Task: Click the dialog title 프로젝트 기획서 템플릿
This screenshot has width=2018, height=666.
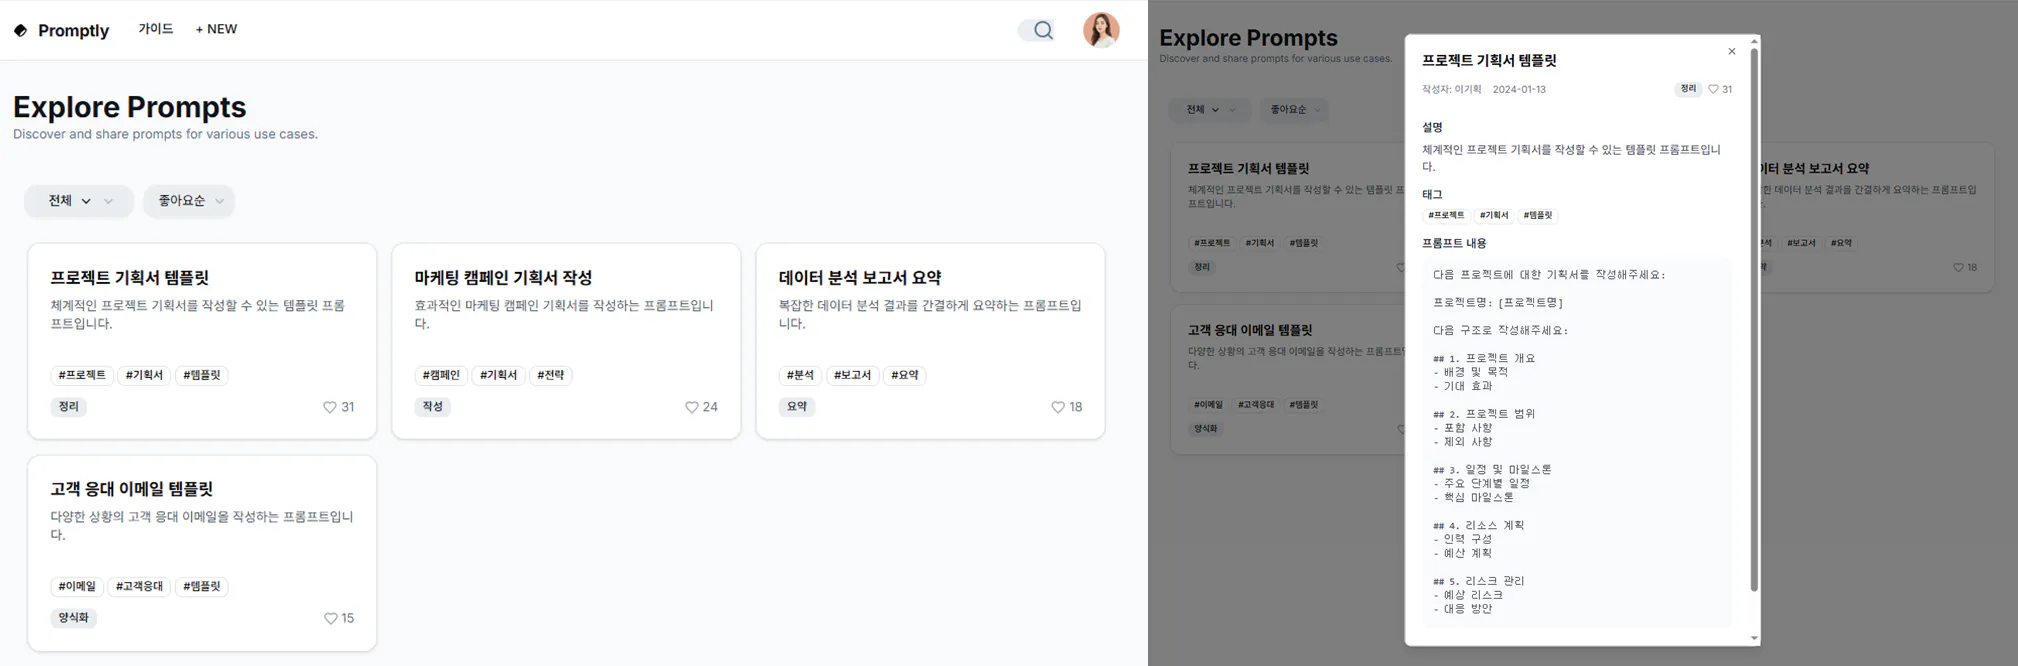Action: click(1489, 61)
